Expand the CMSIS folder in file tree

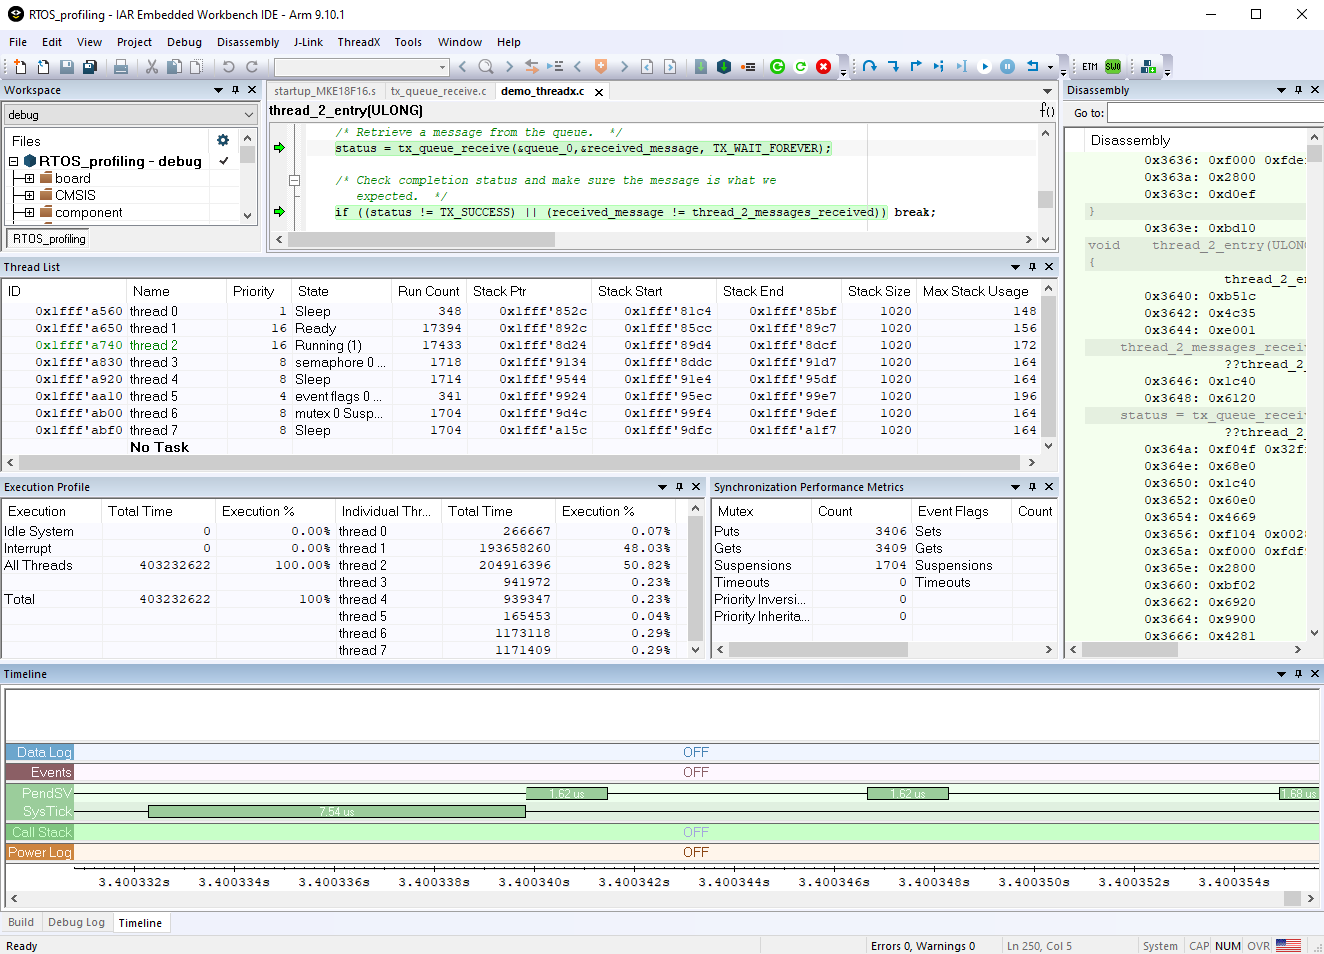coord(29,196)
